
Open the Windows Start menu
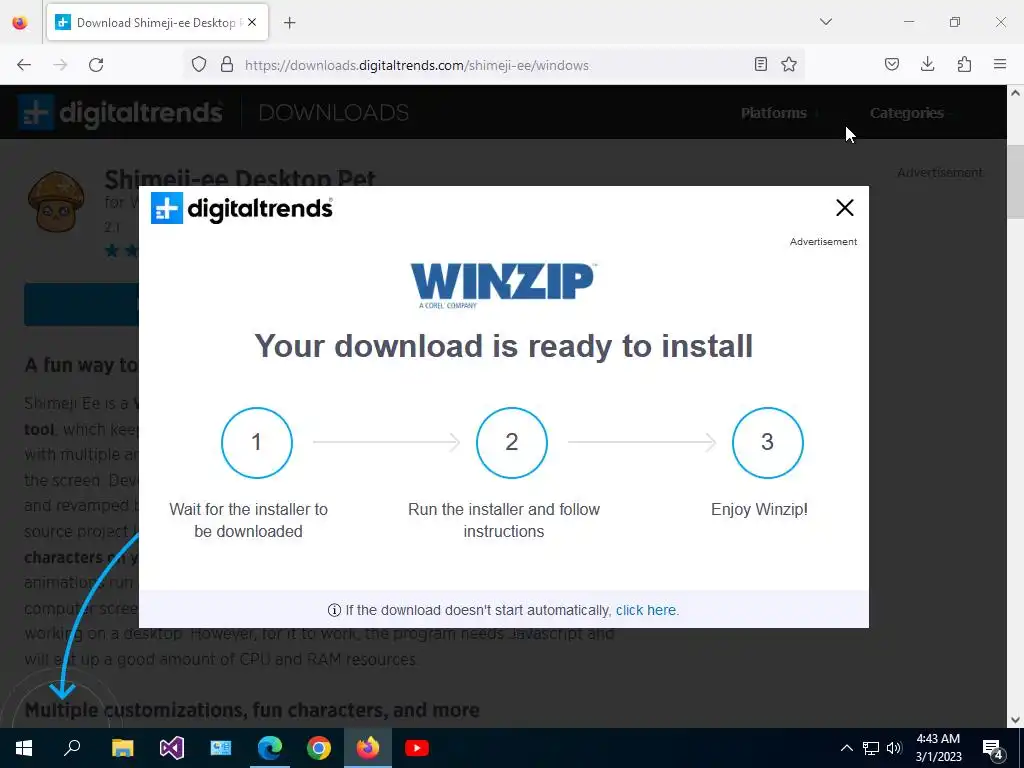[24, 748]
